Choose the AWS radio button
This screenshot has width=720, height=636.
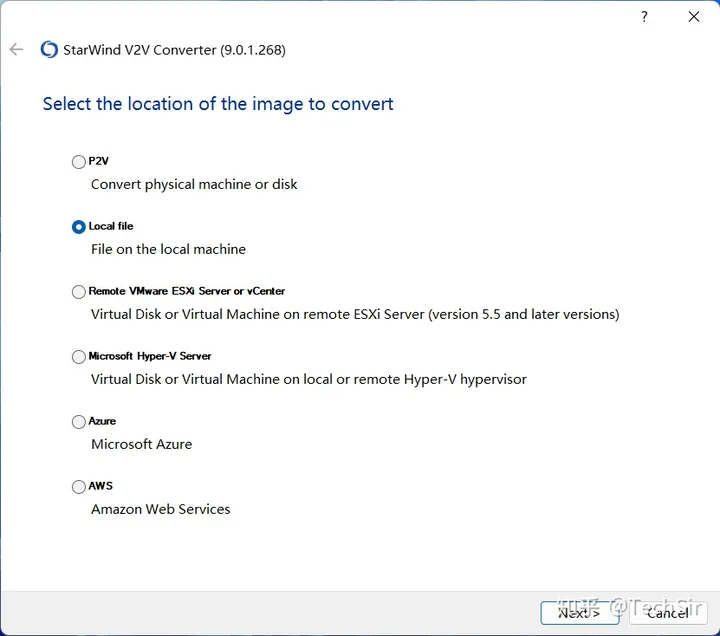pyautogui.click(x=79, y=487)
